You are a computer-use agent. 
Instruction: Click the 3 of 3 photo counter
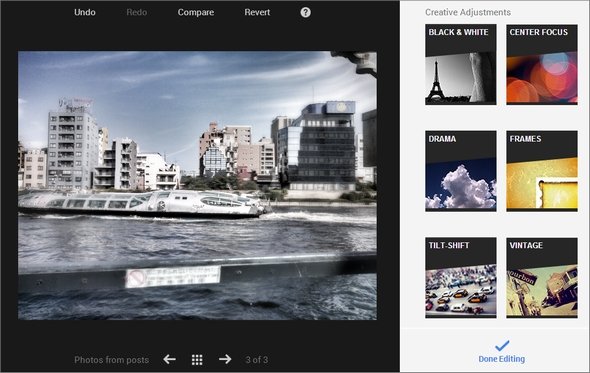pyautogui.click(x=257, y=360)
